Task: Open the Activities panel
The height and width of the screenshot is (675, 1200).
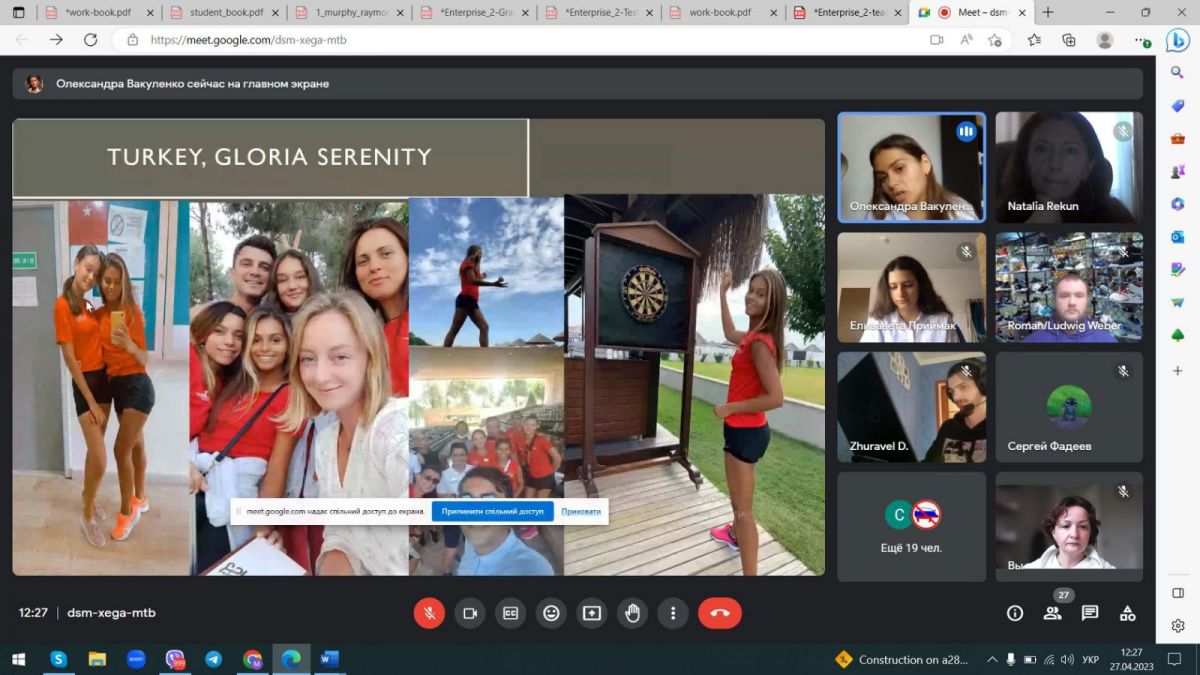Action: [1127, 613]
